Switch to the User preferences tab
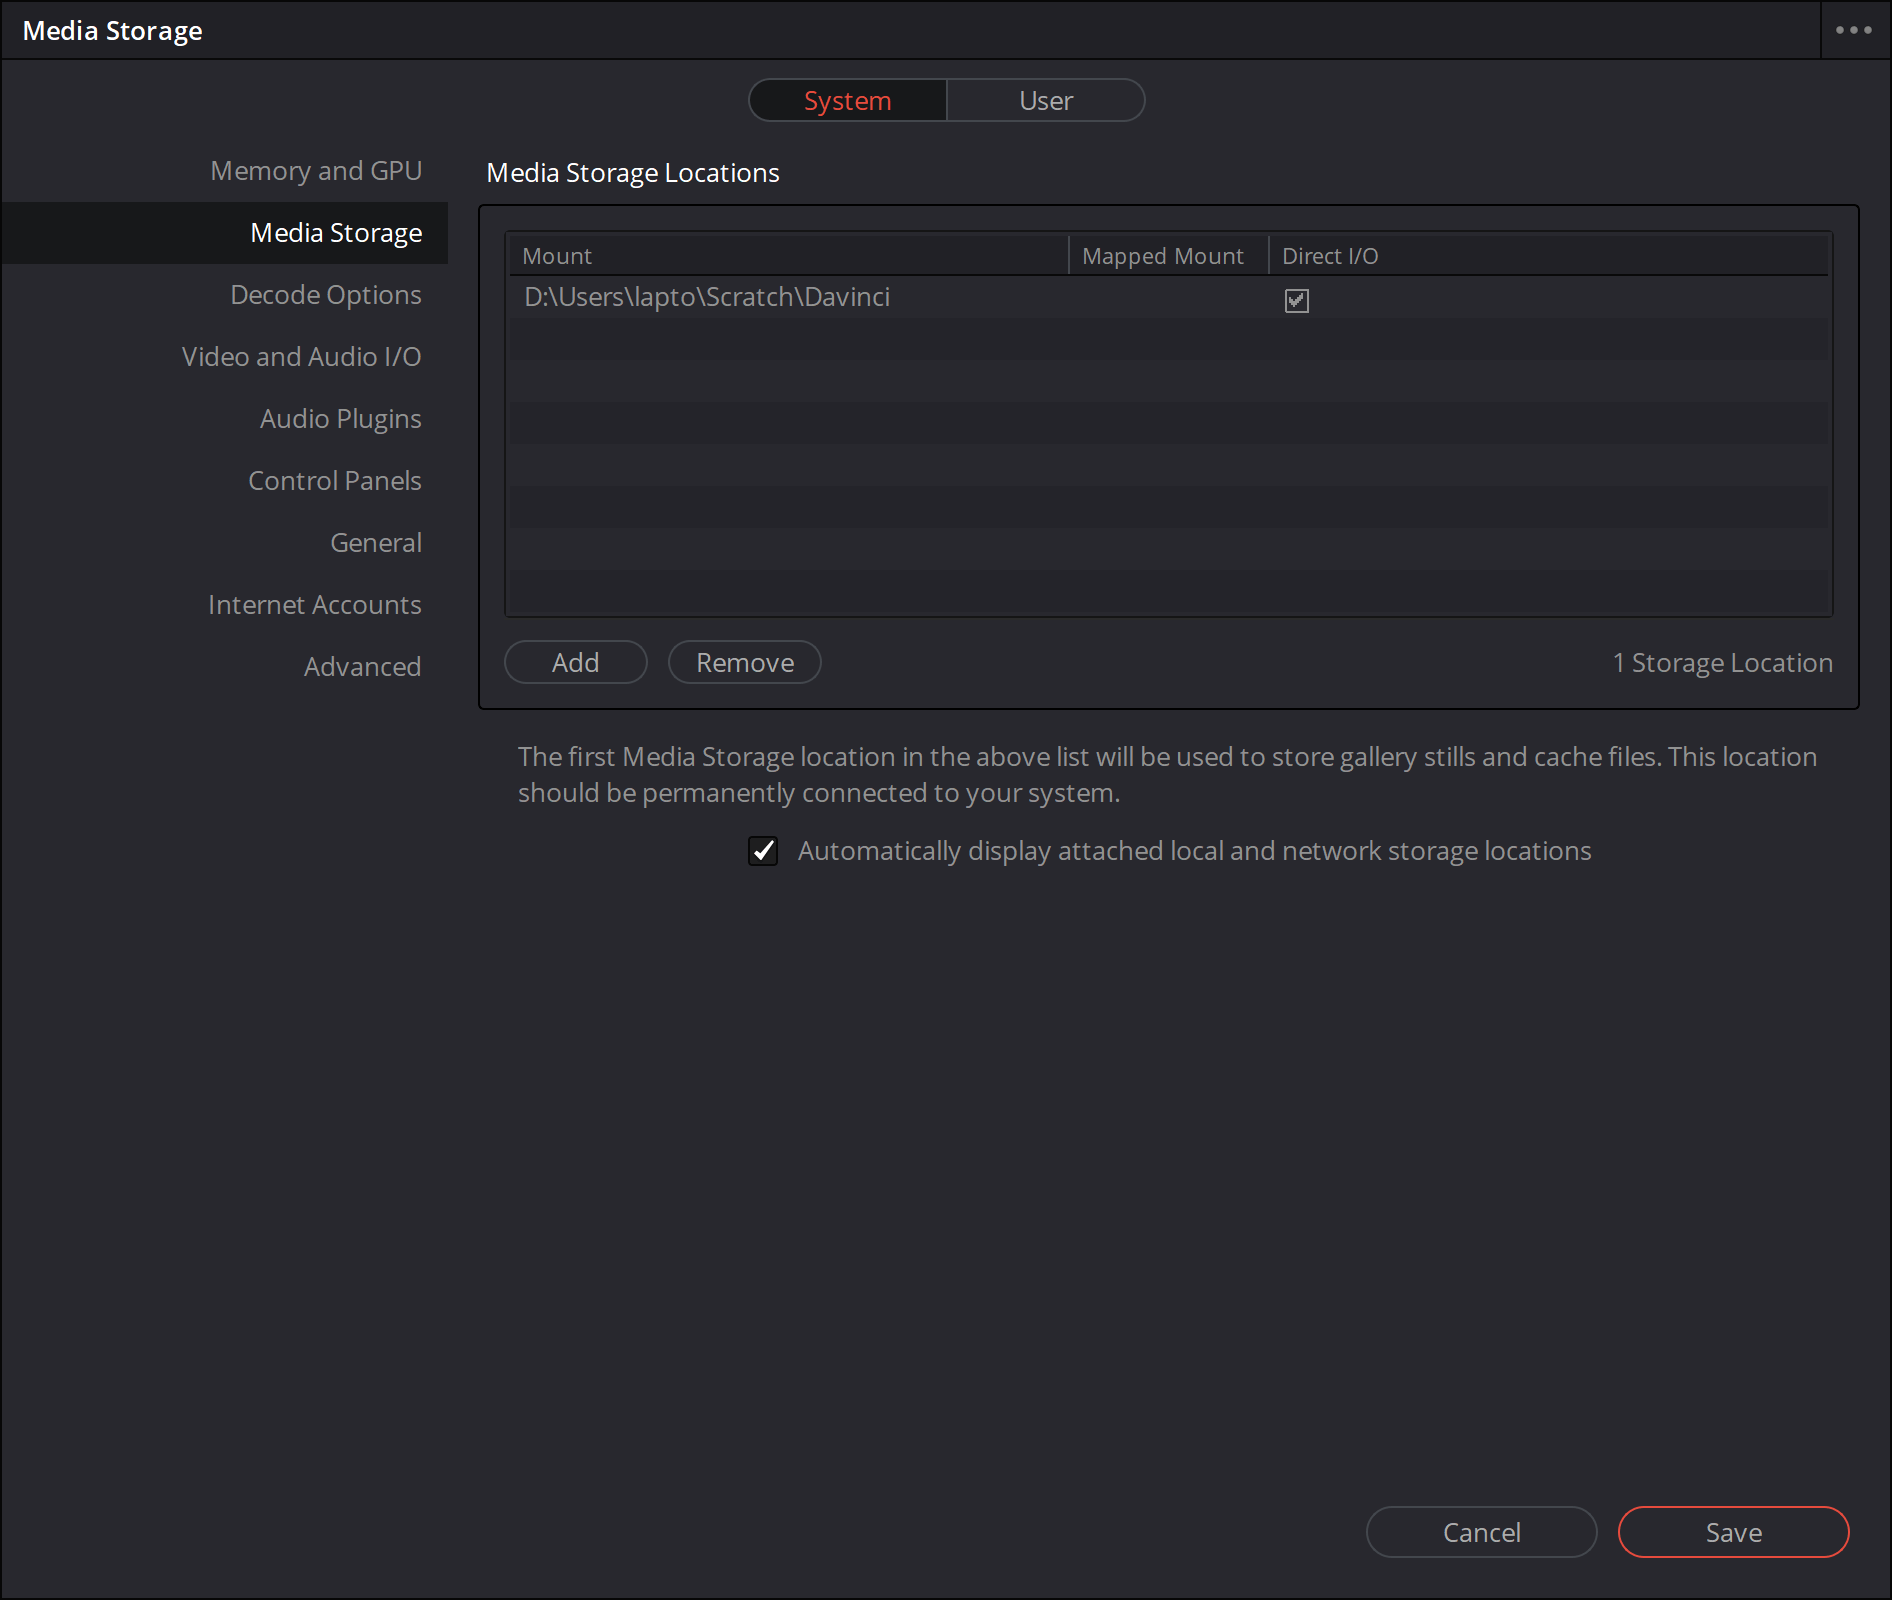 [1045, 101]
